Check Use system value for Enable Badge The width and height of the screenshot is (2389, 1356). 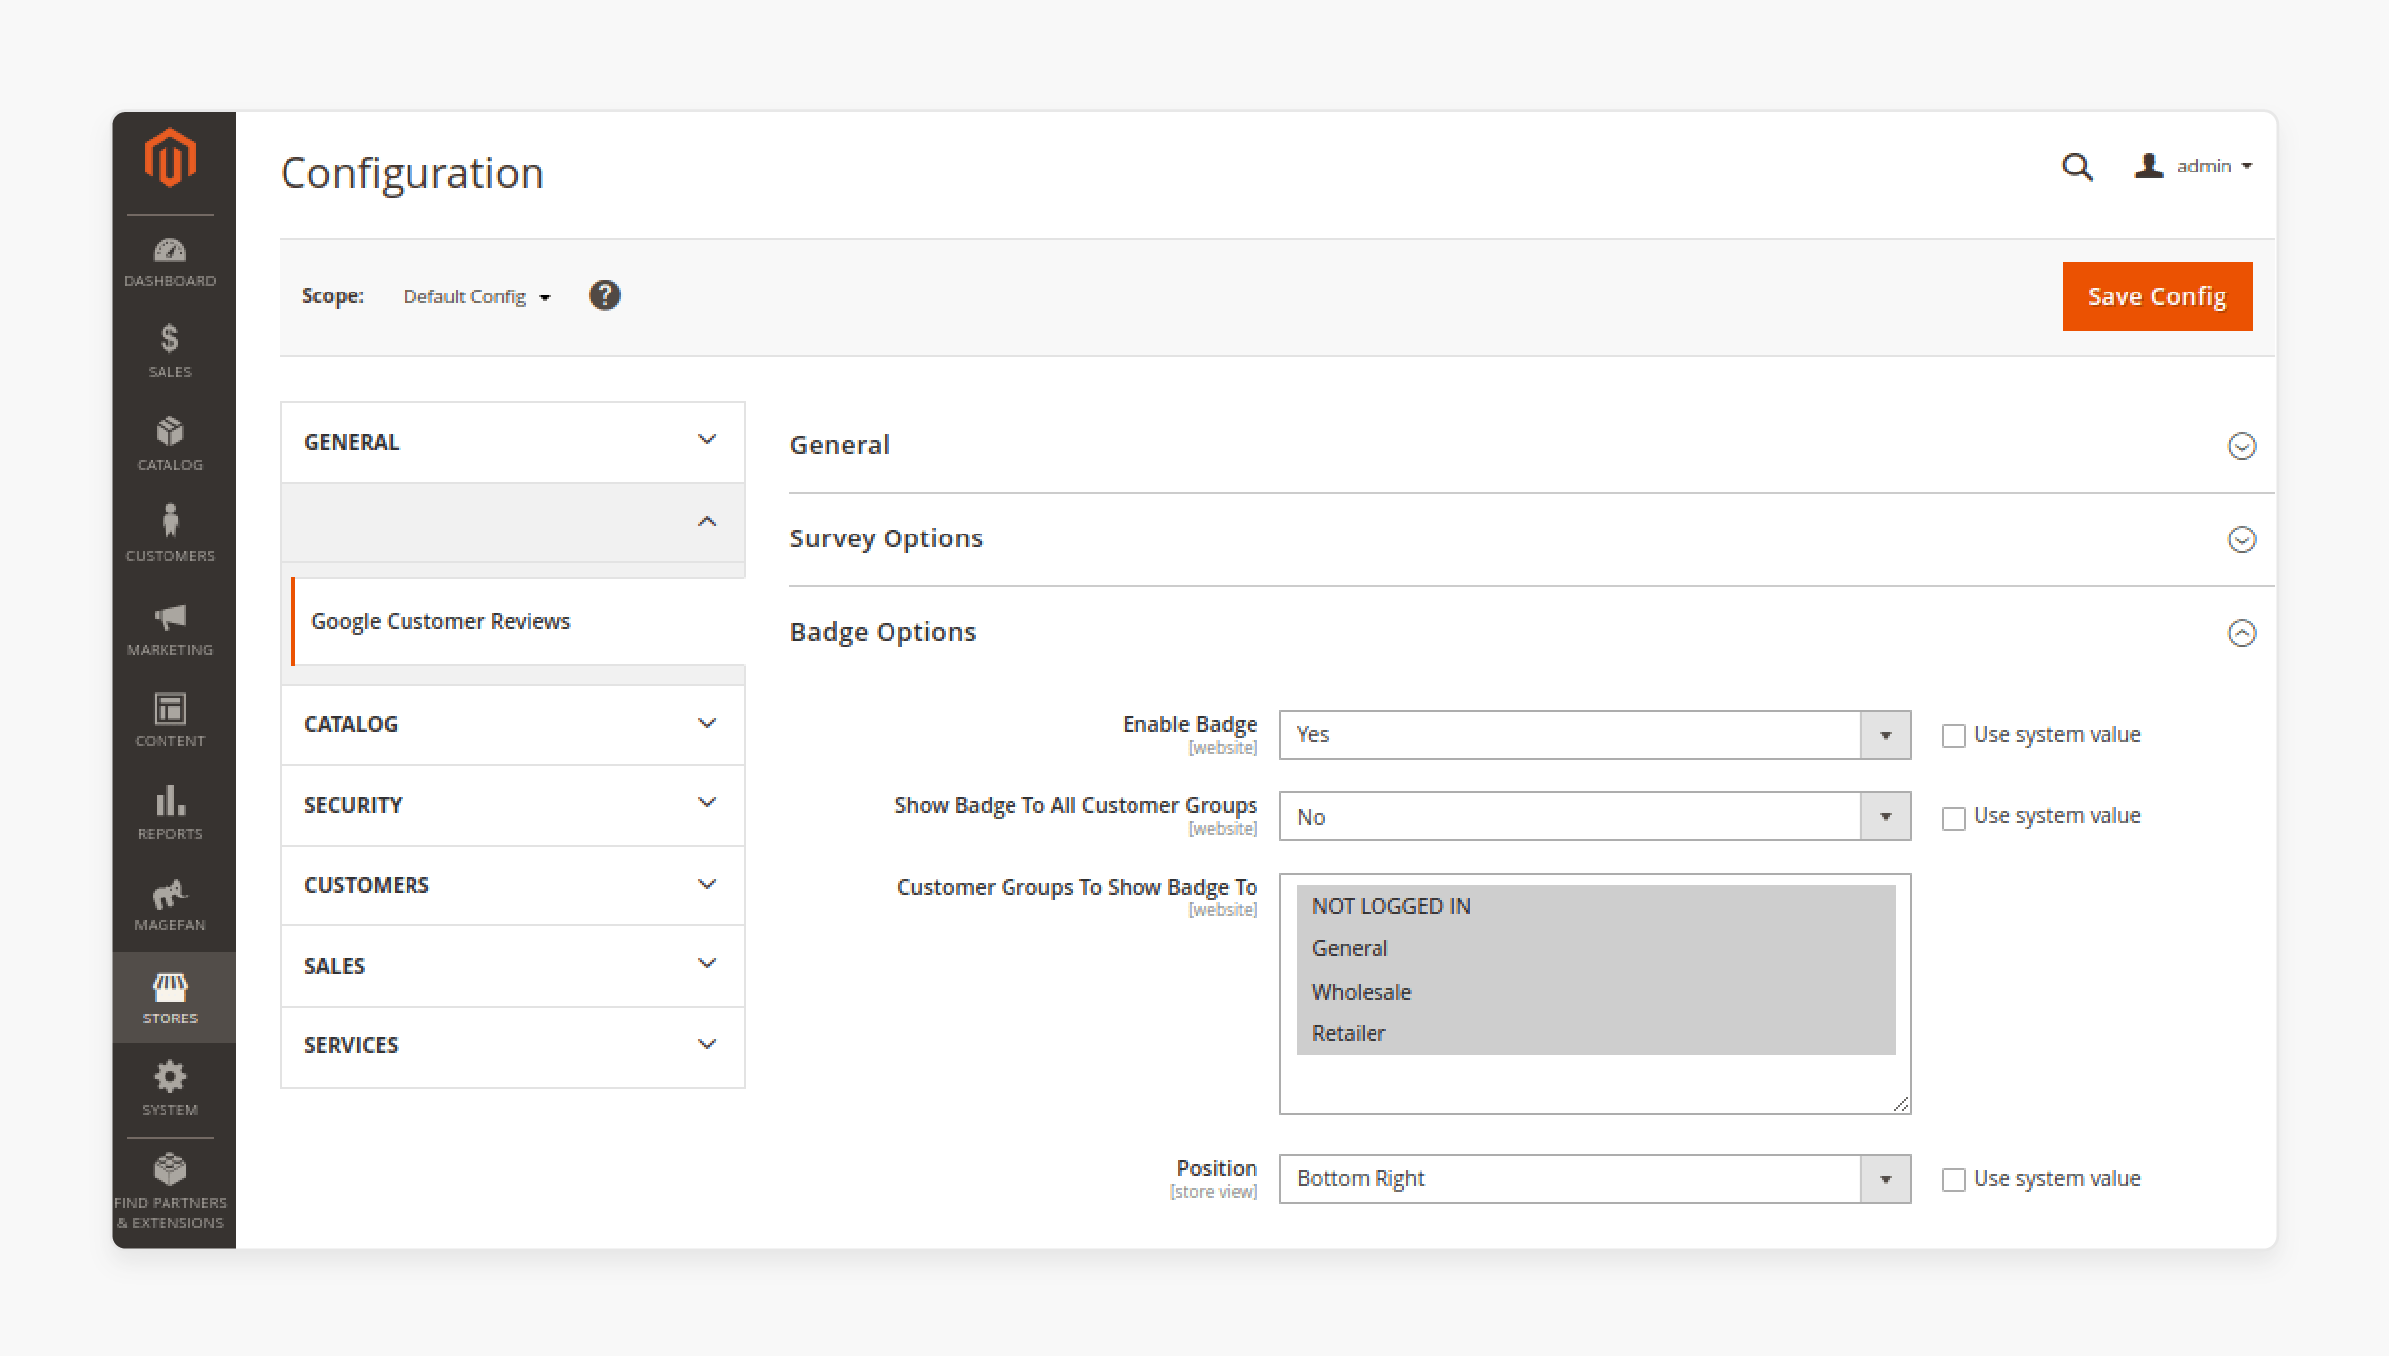(1953, 735)
